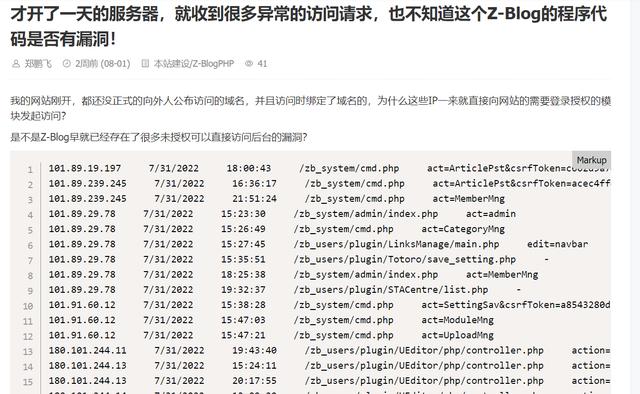Click the paragraph starting 是不是Z-Blog

coord(159,137)
